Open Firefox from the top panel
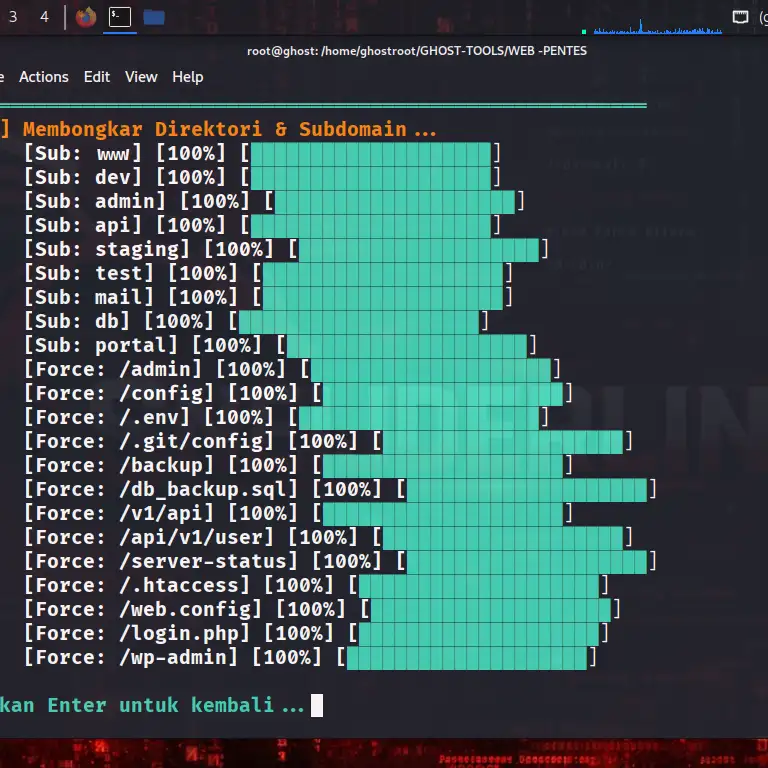The width and height of the screenshot is (768, 768). [86, 17]
